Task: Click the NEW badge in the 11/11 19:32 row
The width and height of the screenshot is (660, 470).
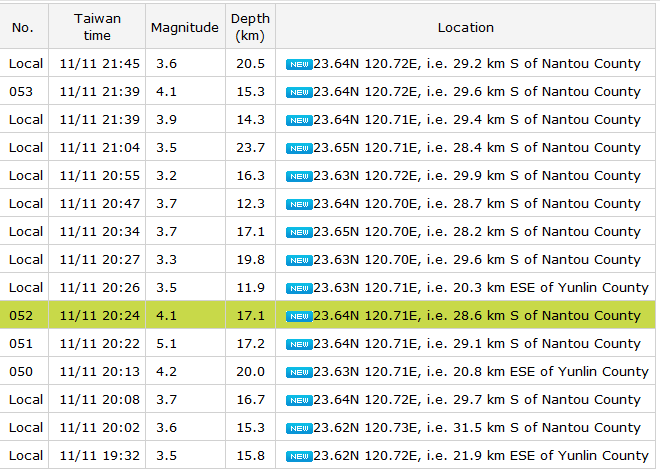Action: click(298, 456)
